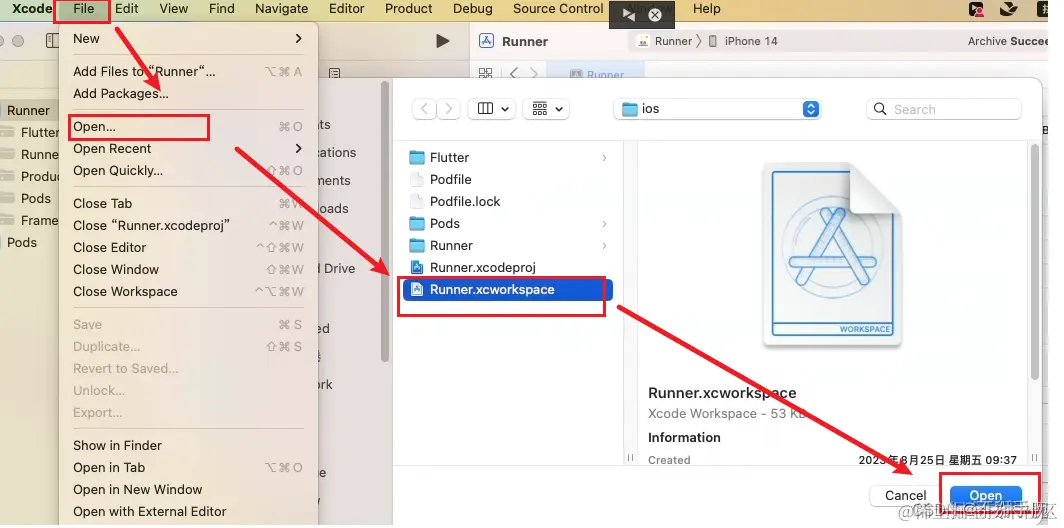Open the Help menu
Image resolution: width=1064 pixels, height=528 pixels.
706,9
